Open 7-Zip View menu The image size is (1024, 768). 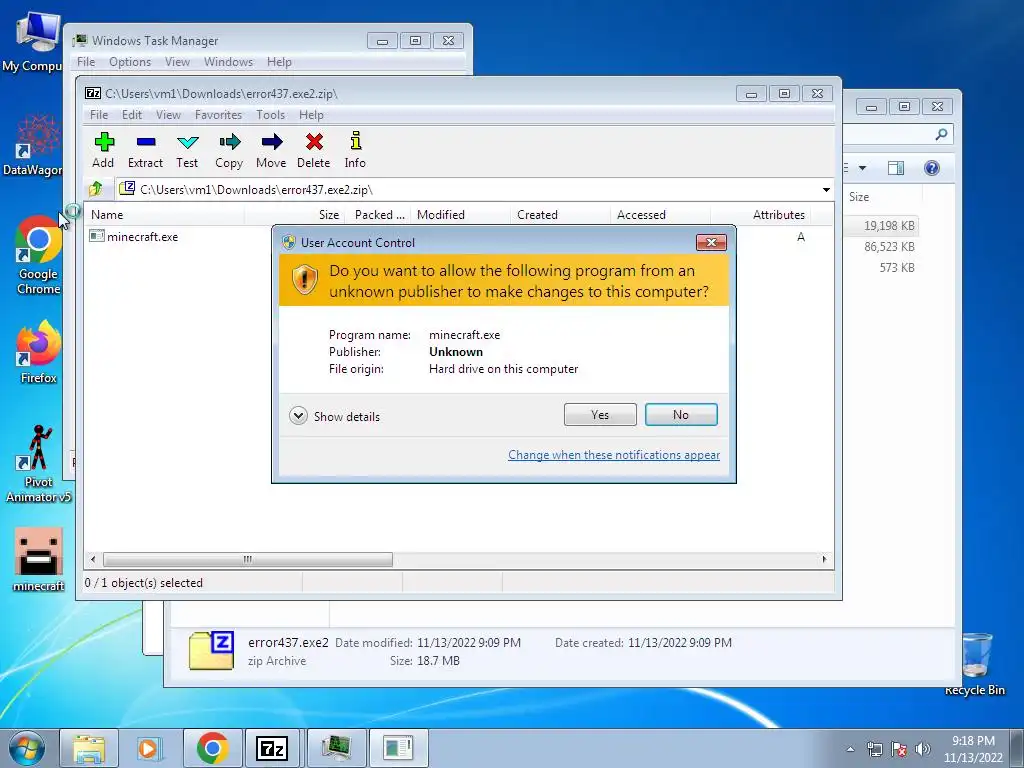tap(168, 115)
